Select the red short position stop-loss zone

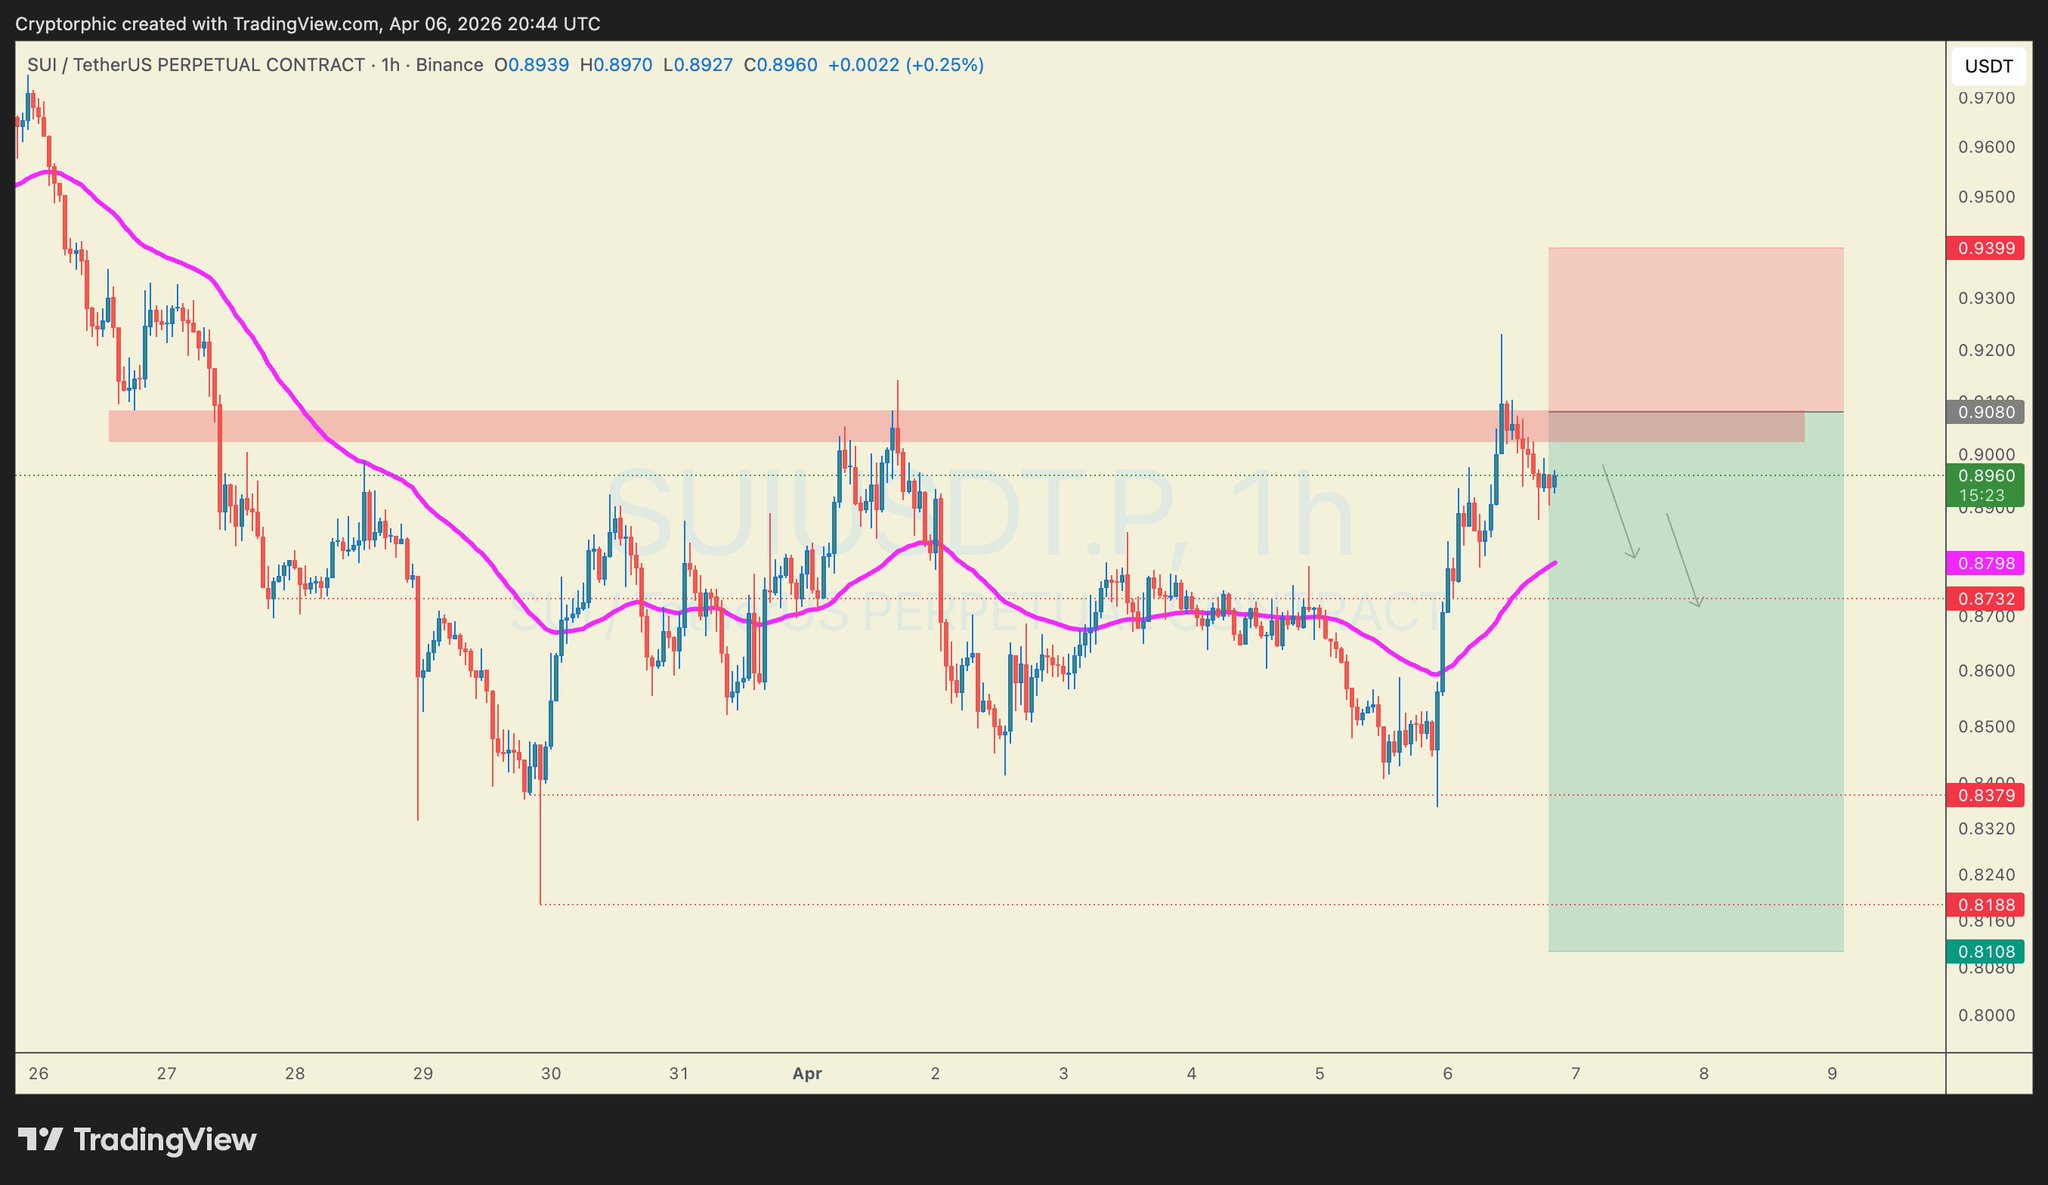[x=1695, y=329]
